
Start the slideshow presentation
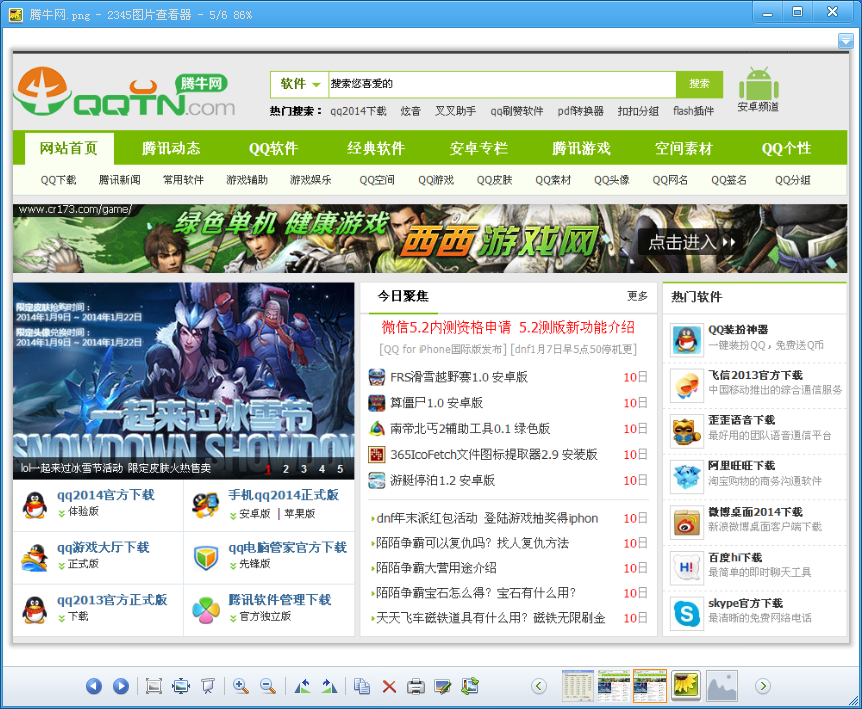[208, 686]
